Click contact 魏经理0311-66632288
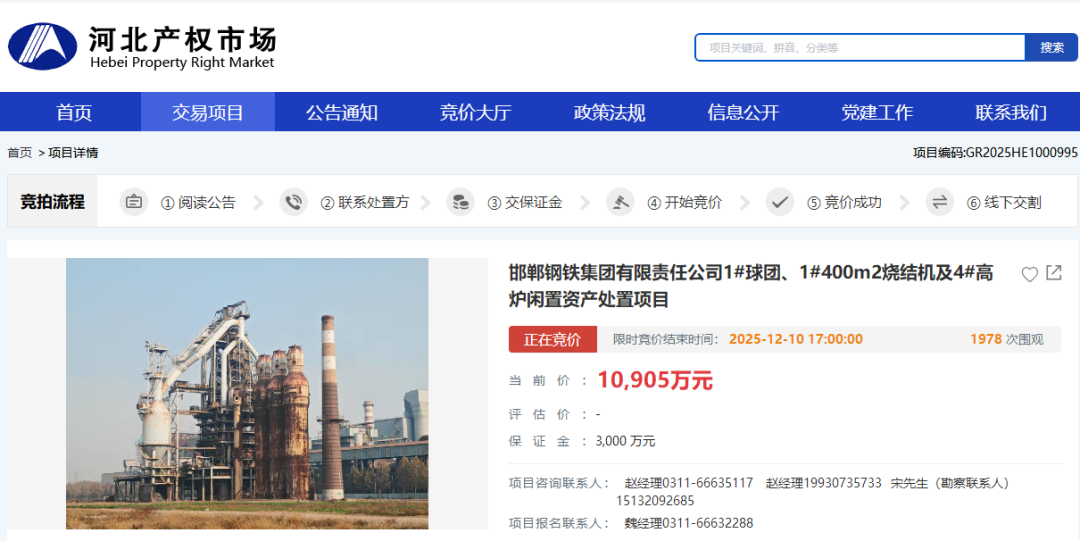Screen dimensions: 1080x541 pyautogui.click(x=689, y=524)
